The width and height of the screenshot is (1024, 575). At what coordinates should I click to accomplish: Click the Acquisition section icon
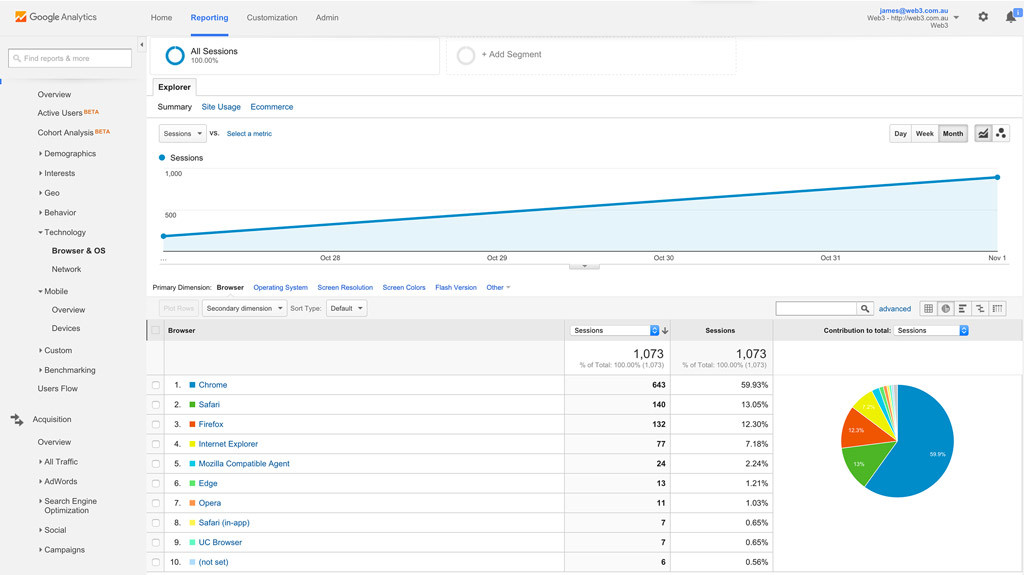point(17,419)
